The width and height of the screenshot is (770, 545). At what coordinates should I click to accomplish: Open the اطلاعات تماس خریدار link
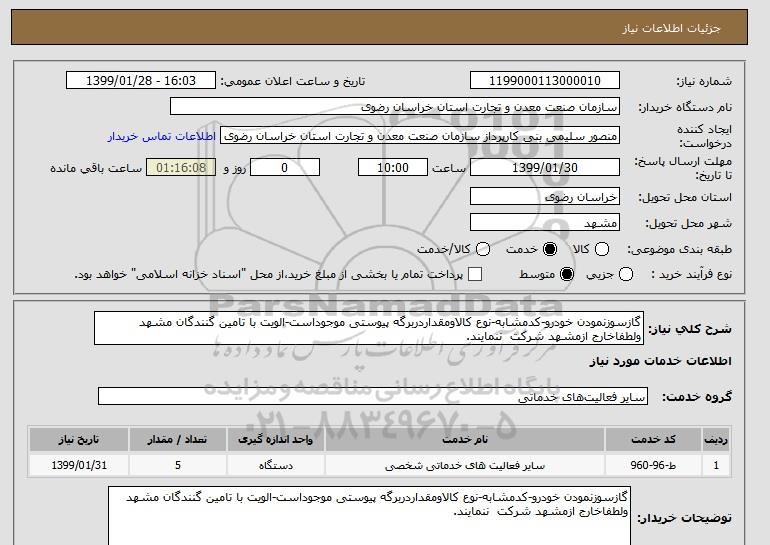[162, 136]
